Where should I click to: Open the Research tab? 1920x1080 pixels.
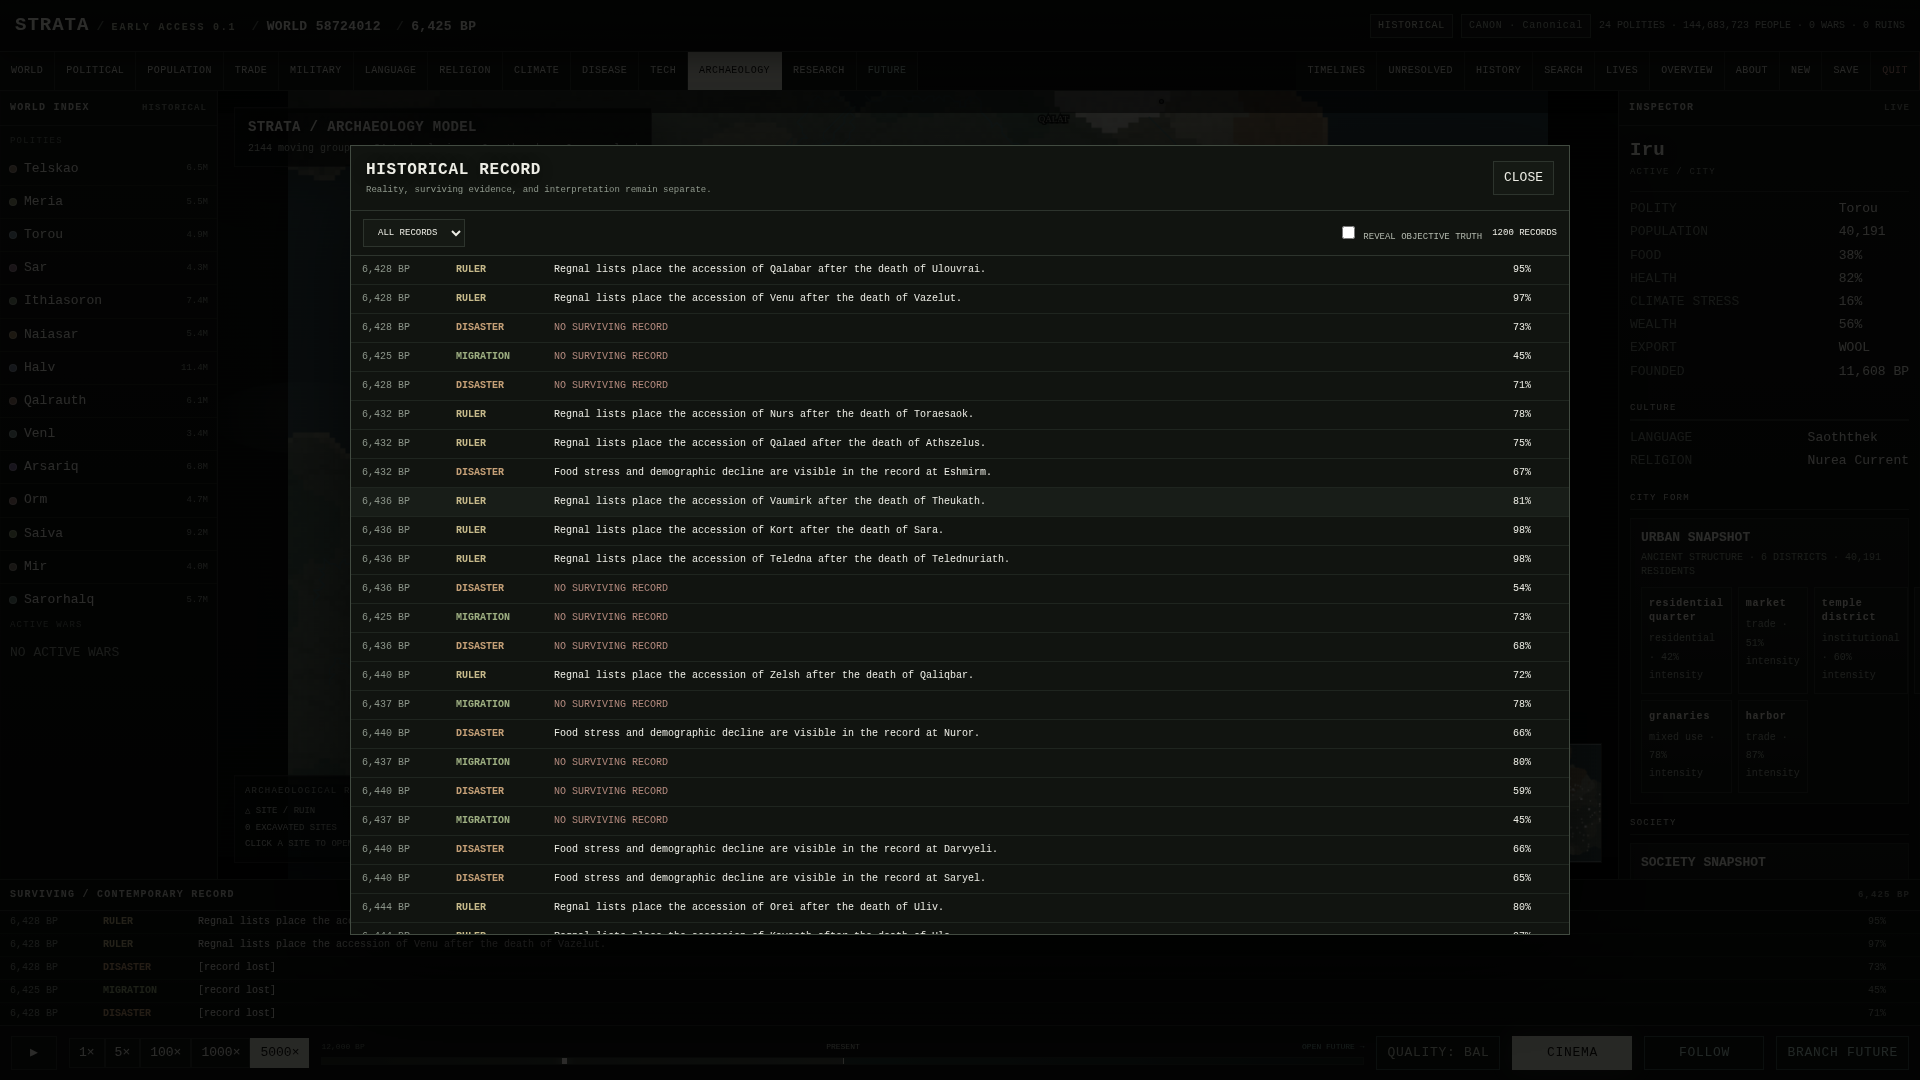click(x=819, y=71)
